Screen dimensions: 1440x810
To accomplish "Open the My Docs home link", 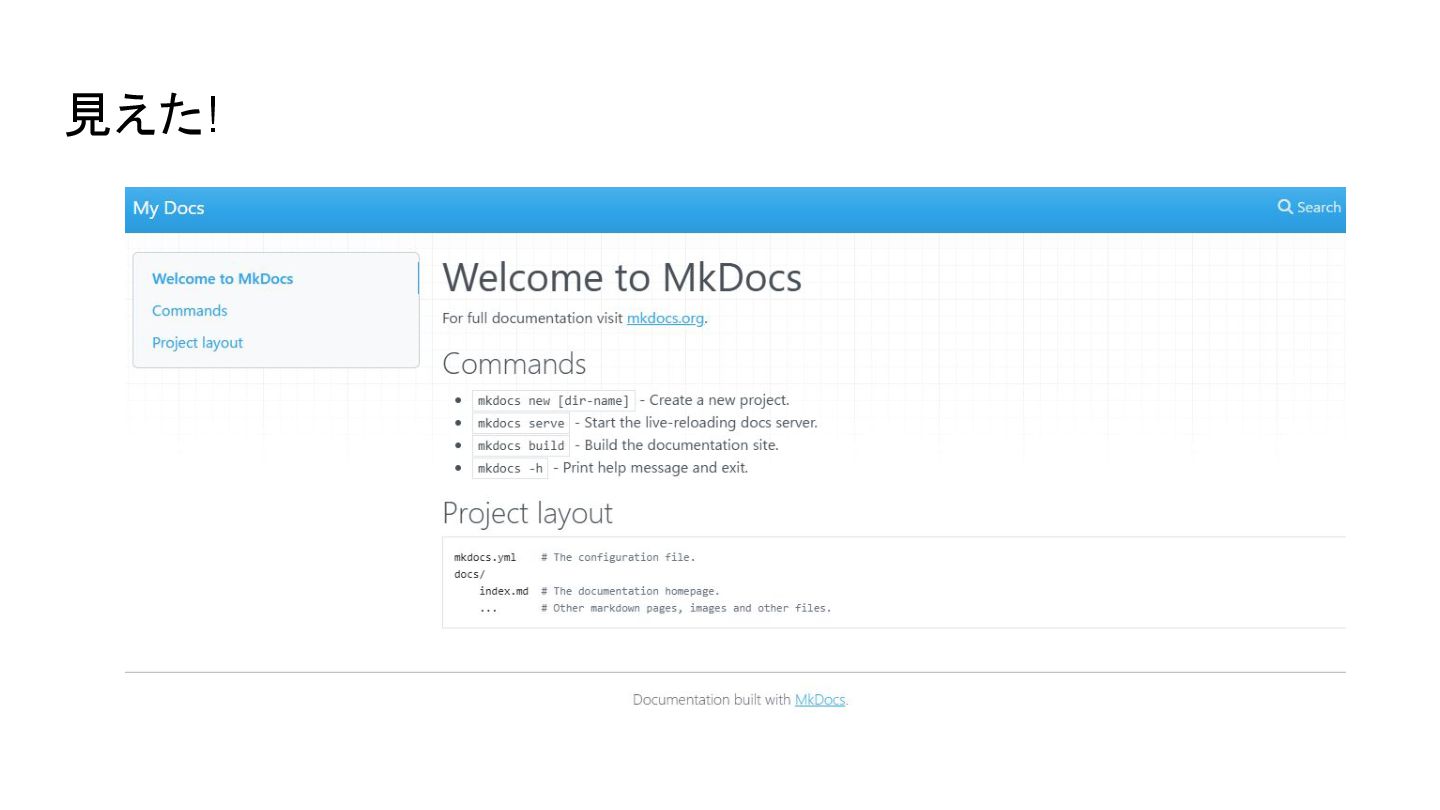I will [168, 208].
